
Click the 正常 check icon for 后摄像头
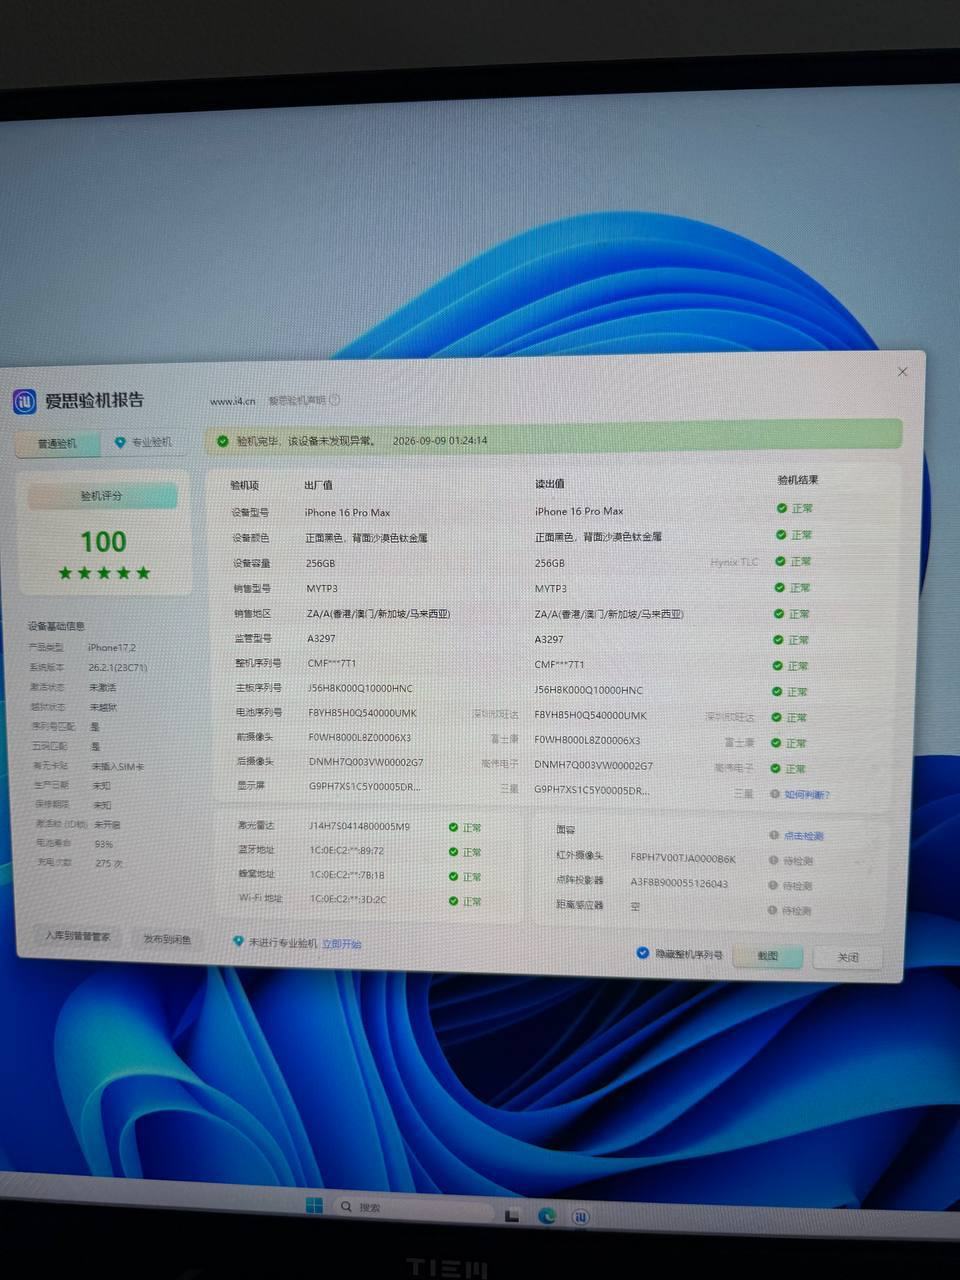tap(774, 768)
